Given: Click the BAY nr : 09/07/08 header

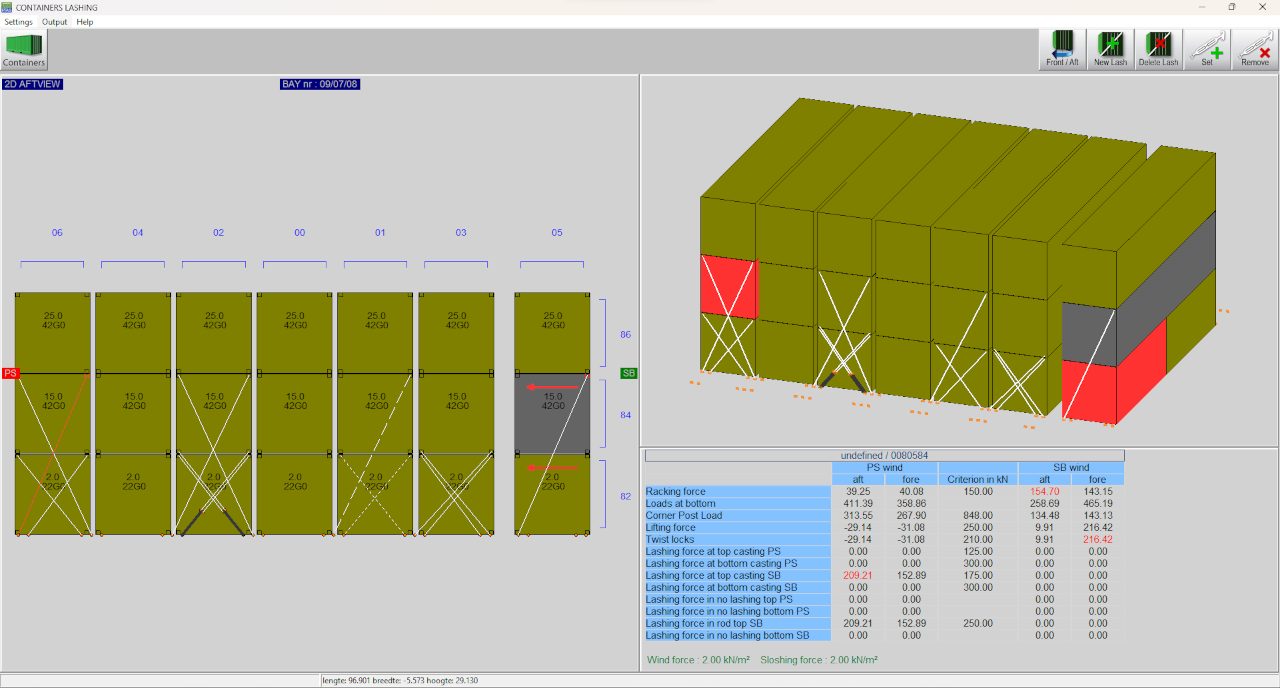Looking at the screenshot, I should 320,84.
